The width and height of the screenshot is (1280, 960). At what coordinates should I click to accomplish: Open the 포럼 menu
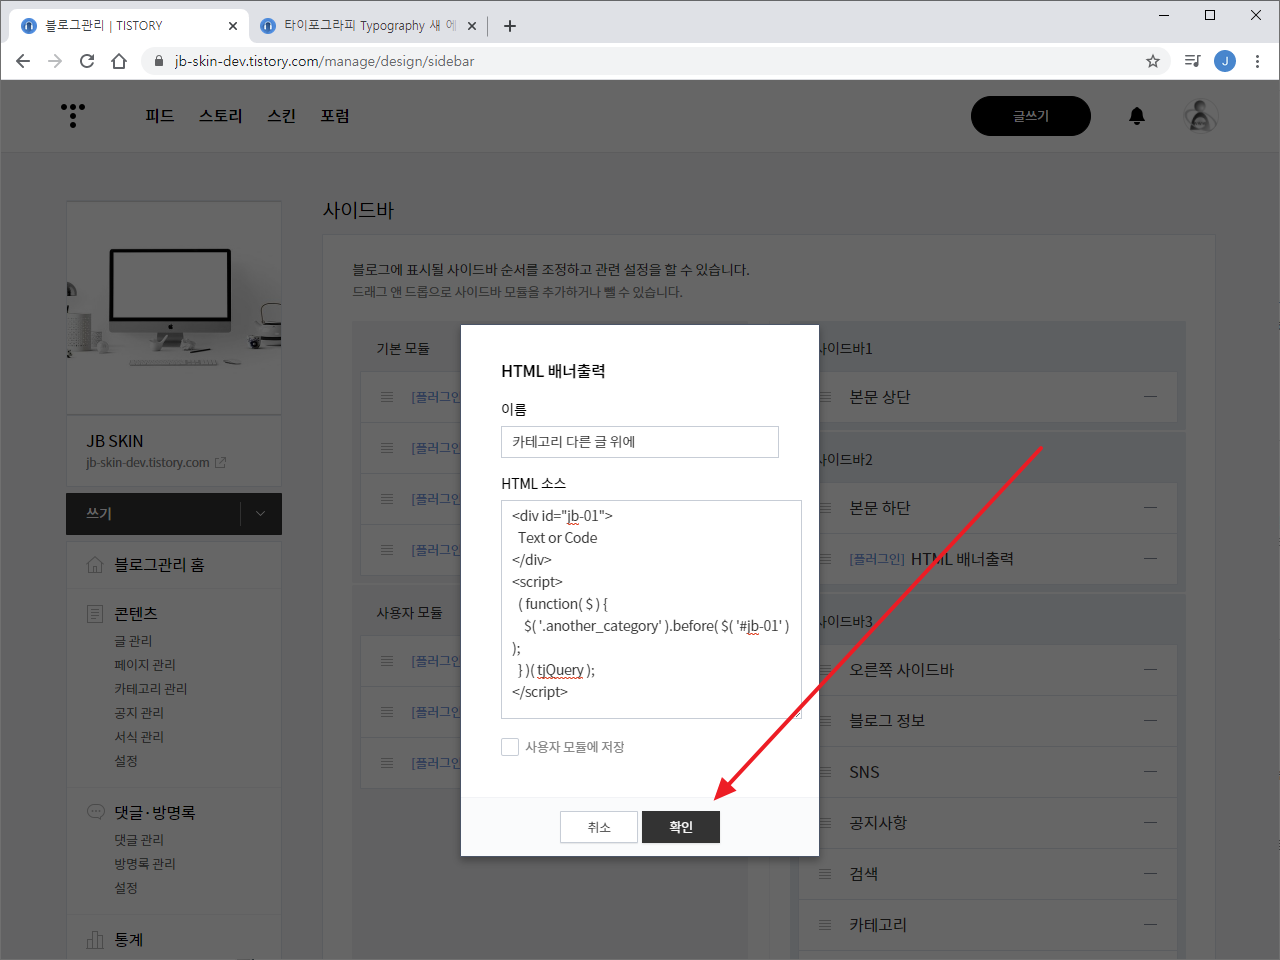click(x=335, y=116)
